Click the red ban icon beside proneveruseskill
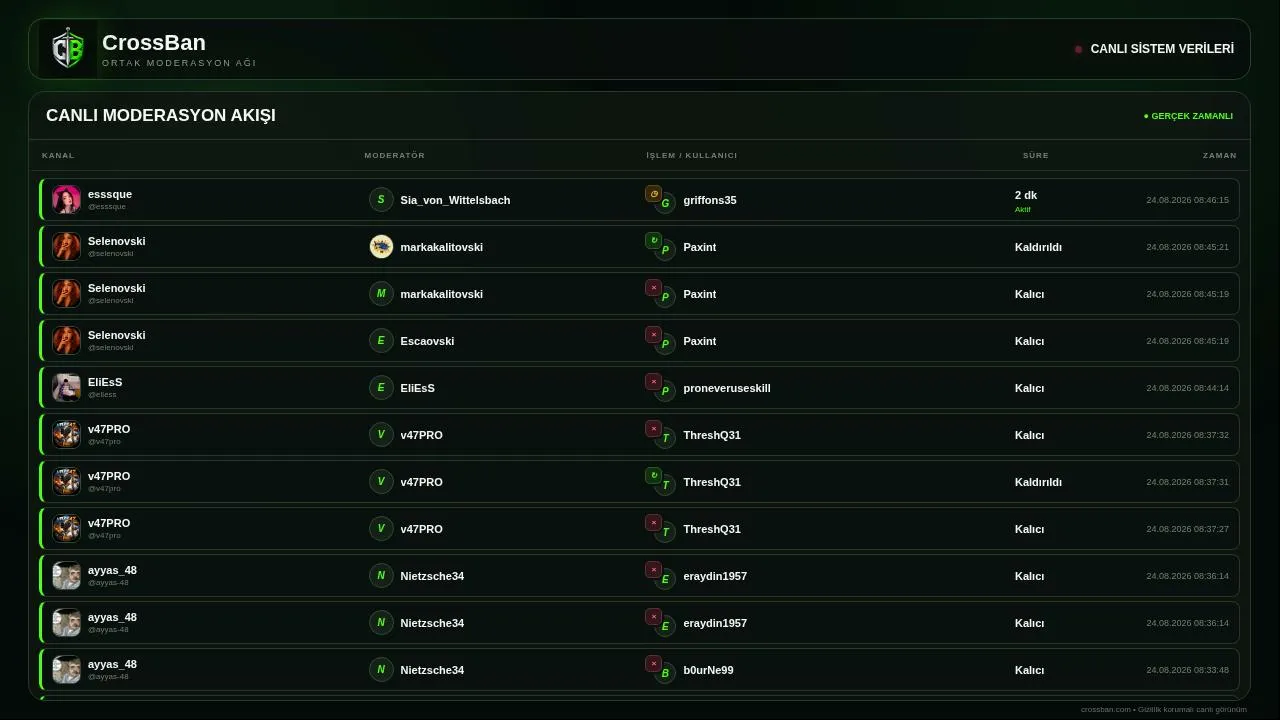 pyautogui.click(x=653, y=382)
